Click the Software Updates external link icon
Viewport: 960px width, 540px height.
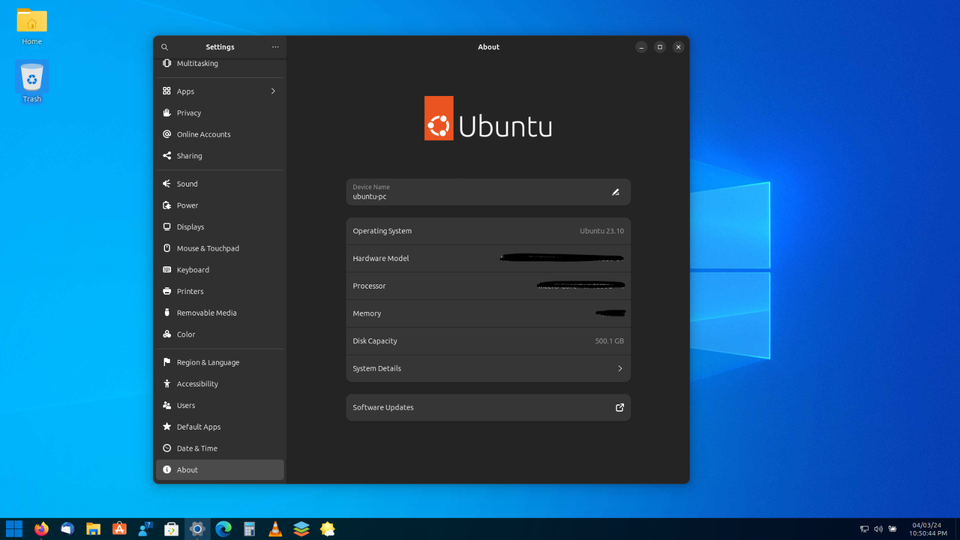(x=620, y=407)
